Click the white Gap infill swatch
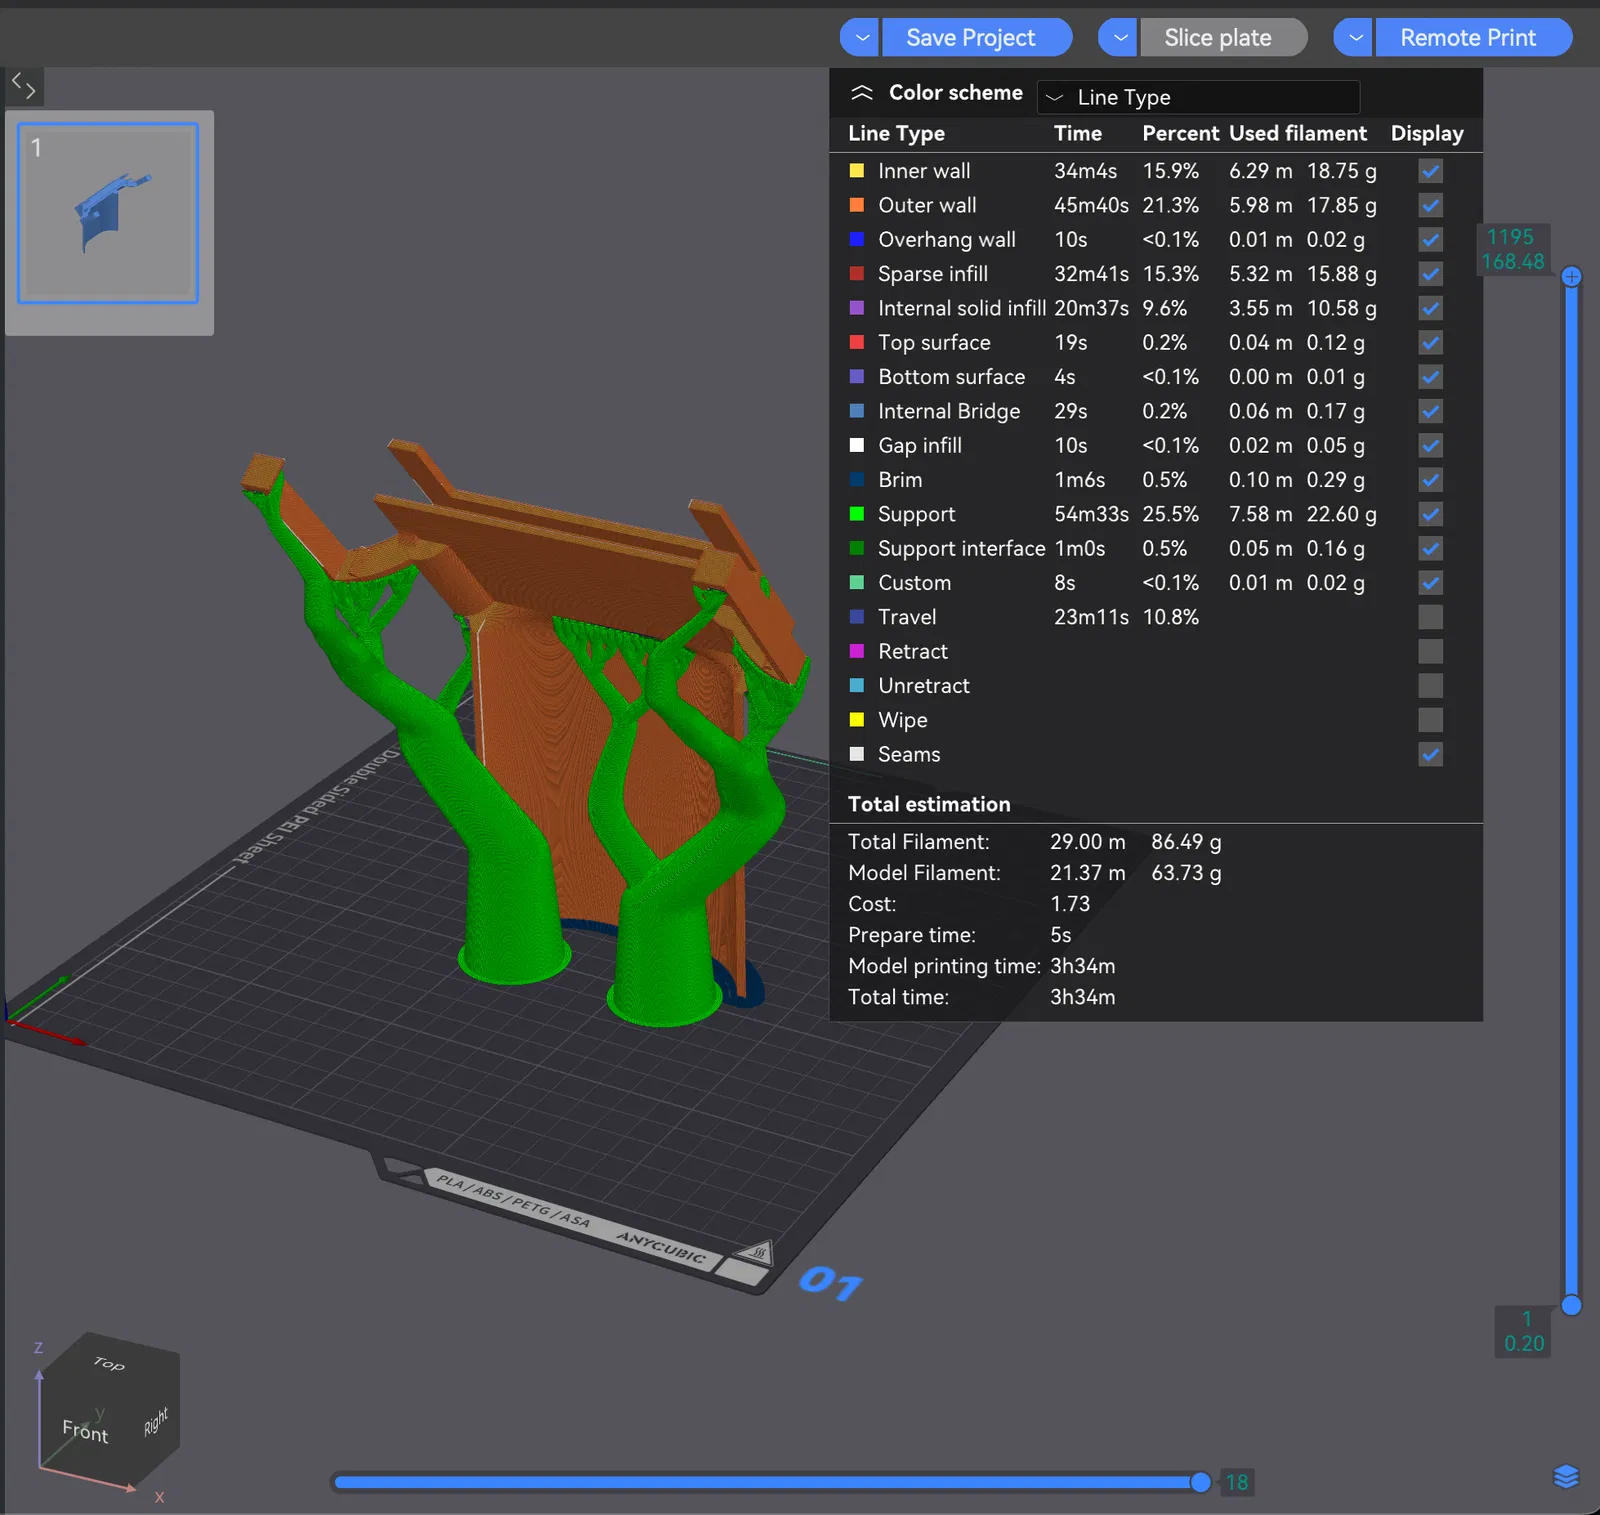Screen dimensions: 1600x1515 point(857,445)
